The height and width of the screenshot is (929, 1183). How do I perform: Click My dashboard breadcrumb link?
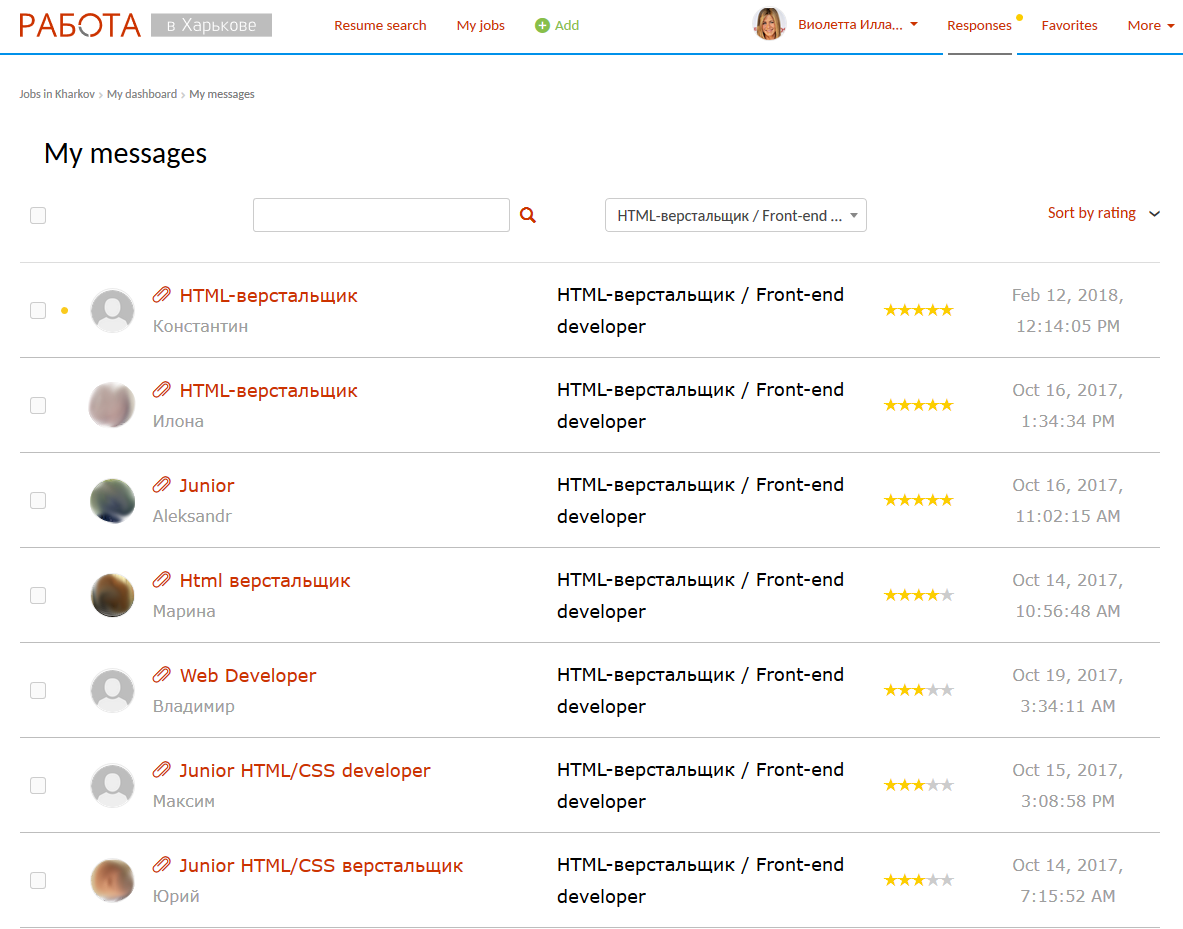141,94
